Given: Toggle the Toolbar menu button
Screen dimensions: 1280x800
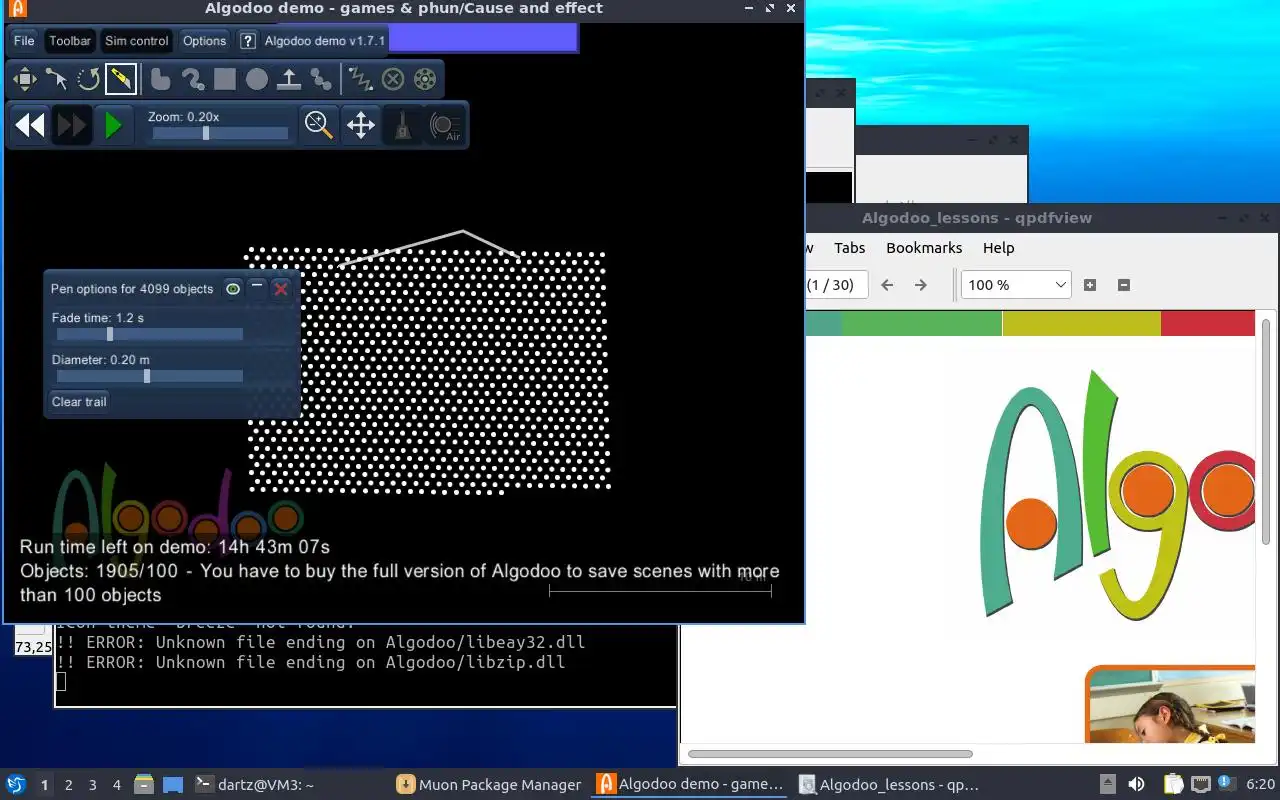Looking at the screenshot, I should tap(70, 41).
